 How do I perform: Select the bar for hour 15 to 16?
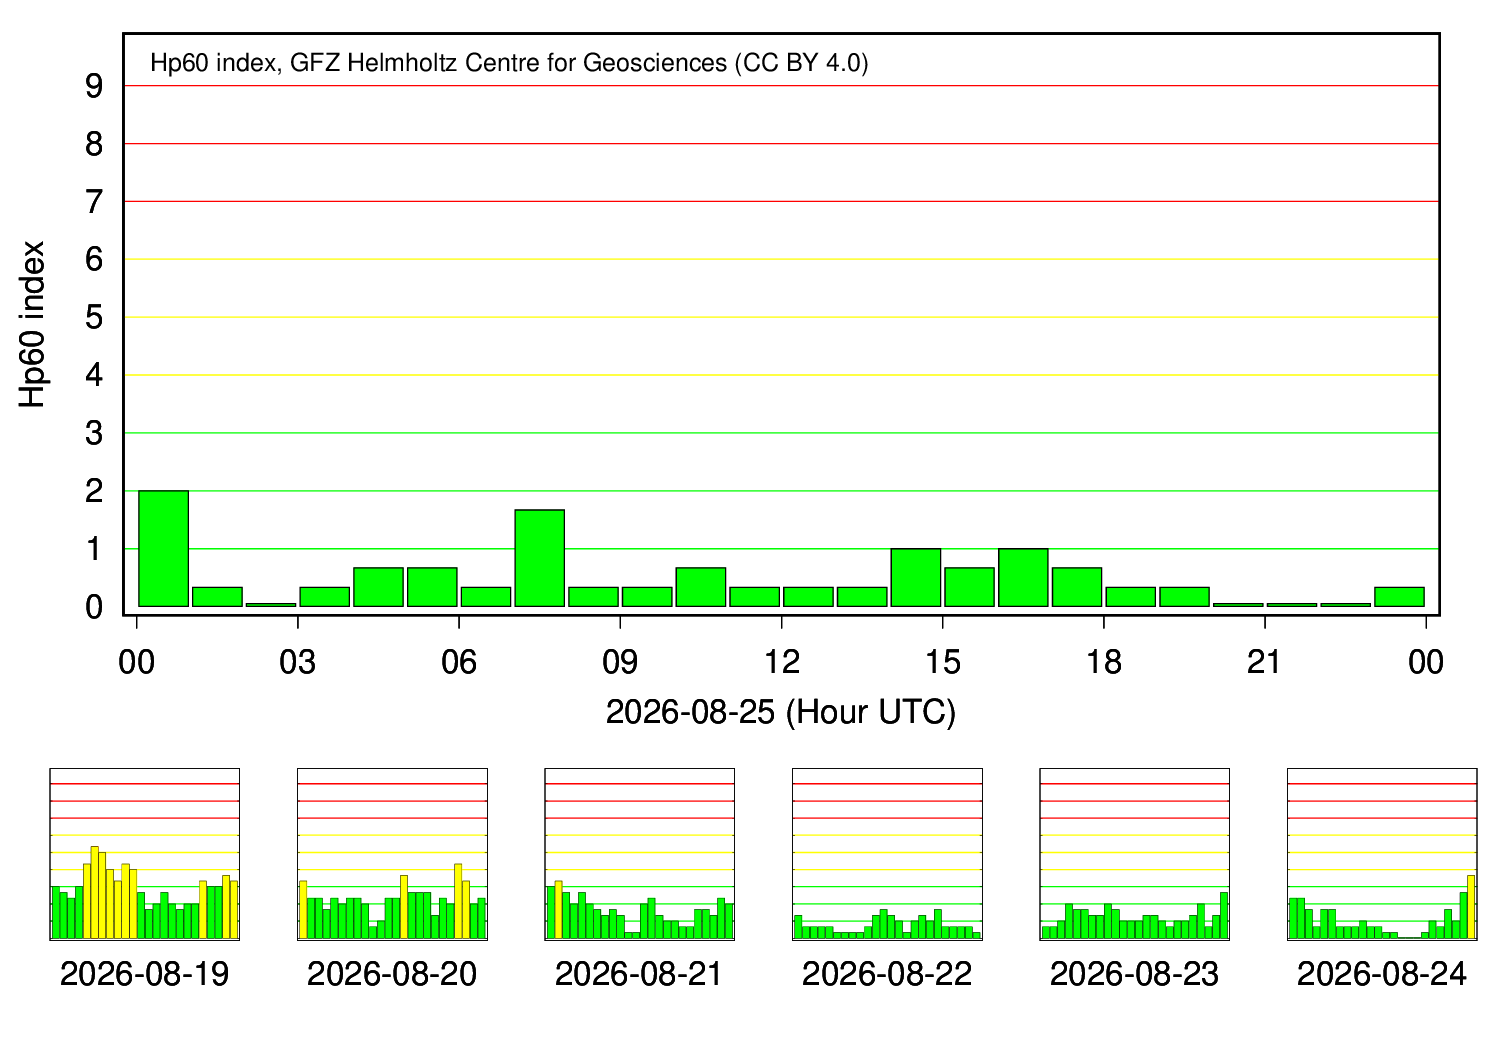970,587
